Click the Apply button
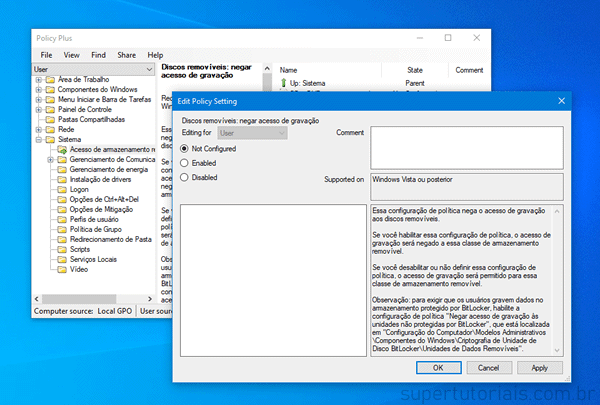600x405 pixels. pos(539,368)
